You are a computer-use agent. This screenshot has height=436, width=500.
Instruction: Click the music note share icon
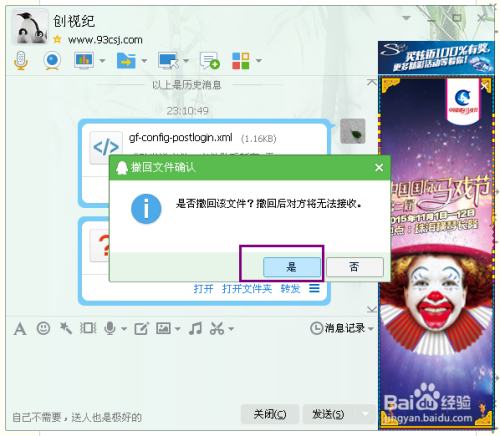pos(195,328)
